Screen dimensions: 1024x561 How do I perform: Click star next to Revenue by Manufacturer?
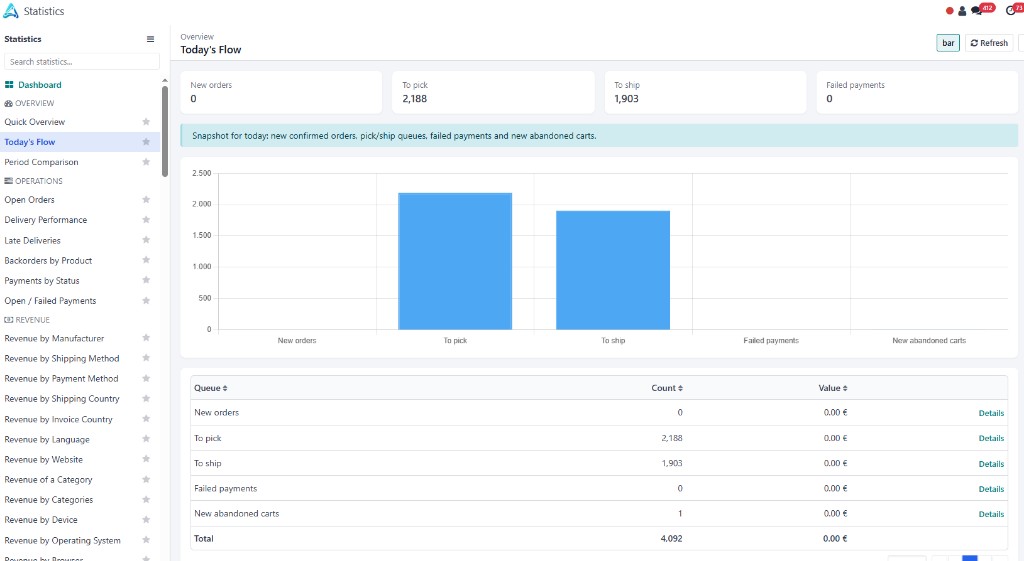tap(146, 338)
